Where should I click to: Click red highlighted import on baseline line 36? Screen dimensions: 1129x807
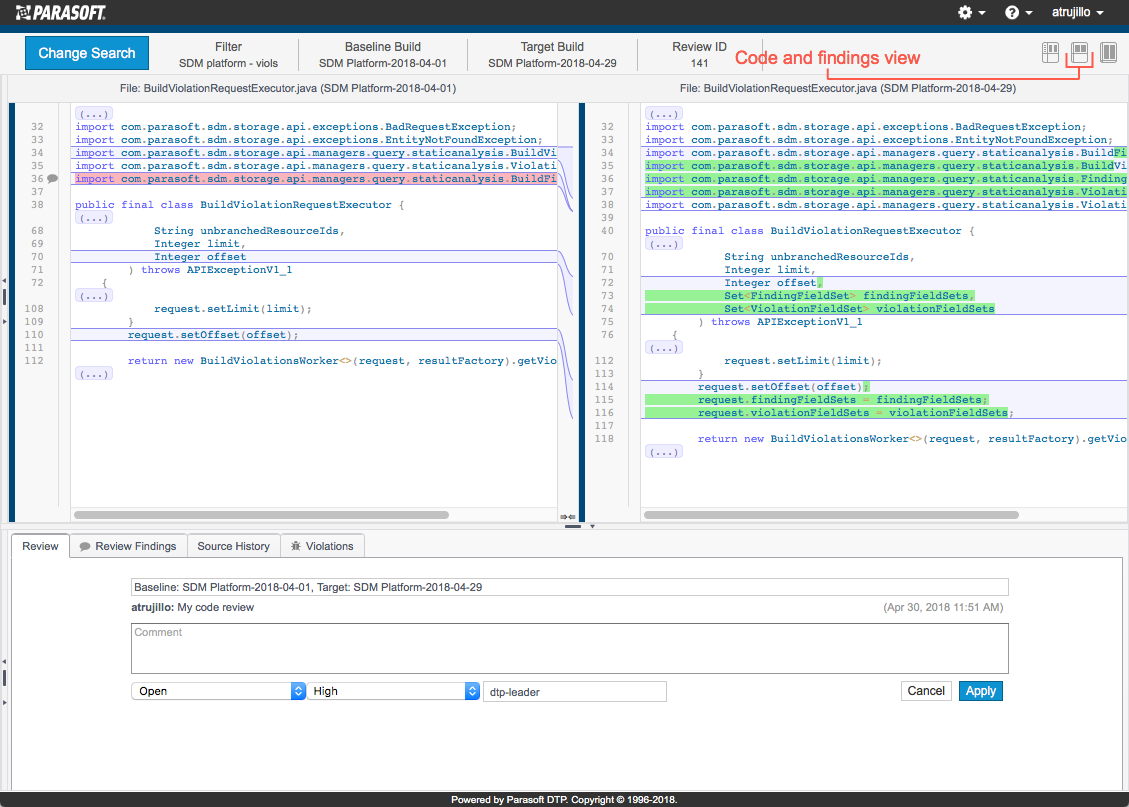[315, 179]
